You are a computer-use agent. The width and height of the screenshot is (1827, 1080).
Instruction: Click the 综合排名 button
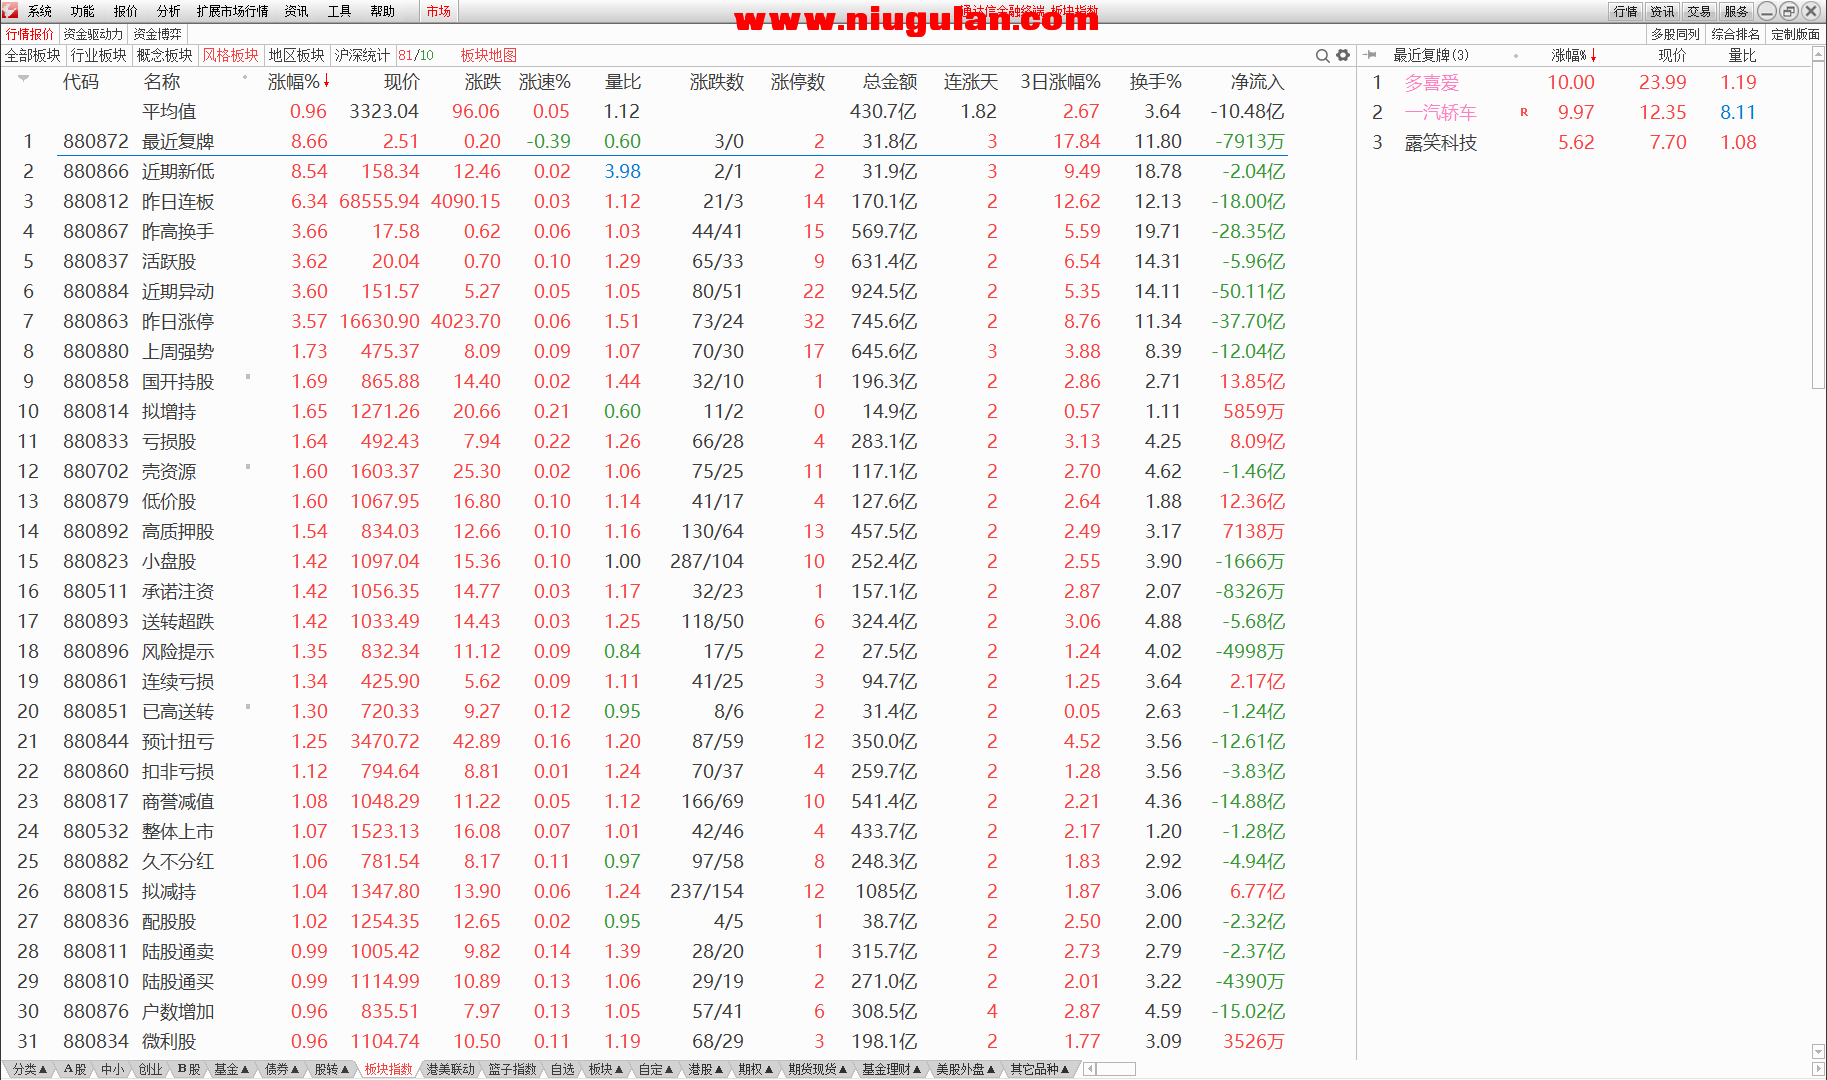pyautogui.click(x=1736, y=34)
